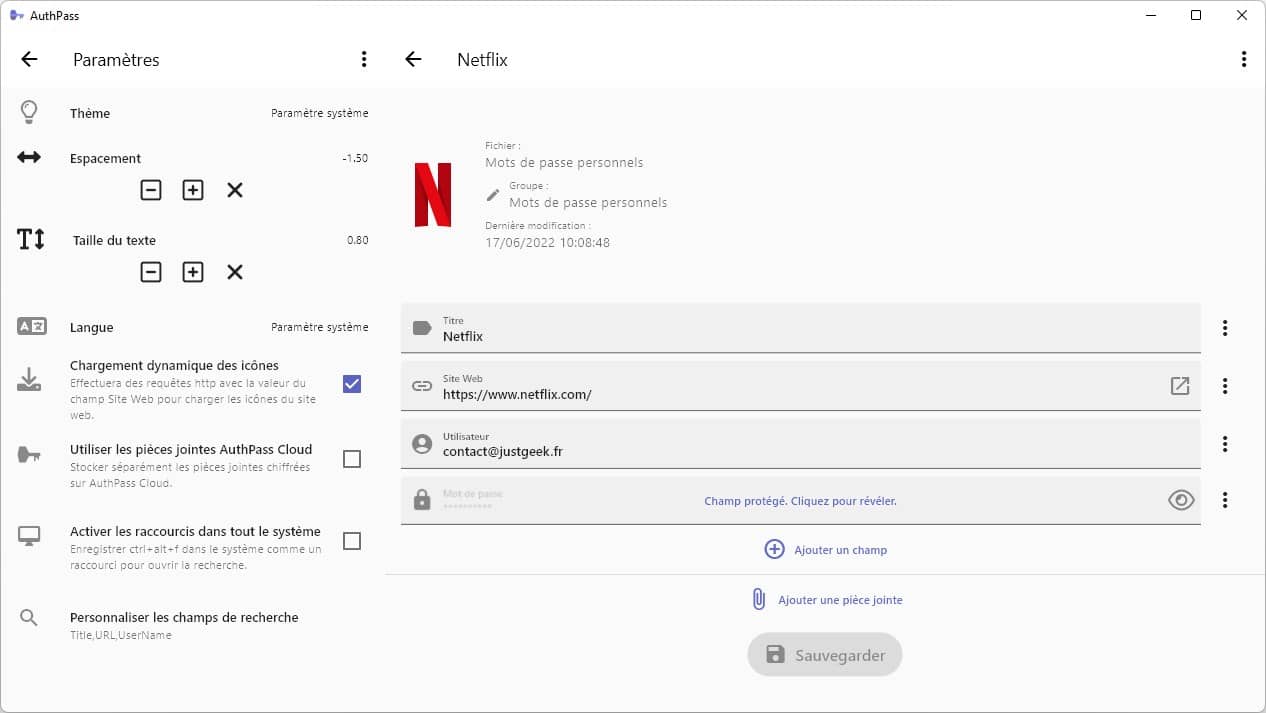1266x713 pixels.
Task: Click the Netflix logo entry icon
Action: (x=433, y=194)
